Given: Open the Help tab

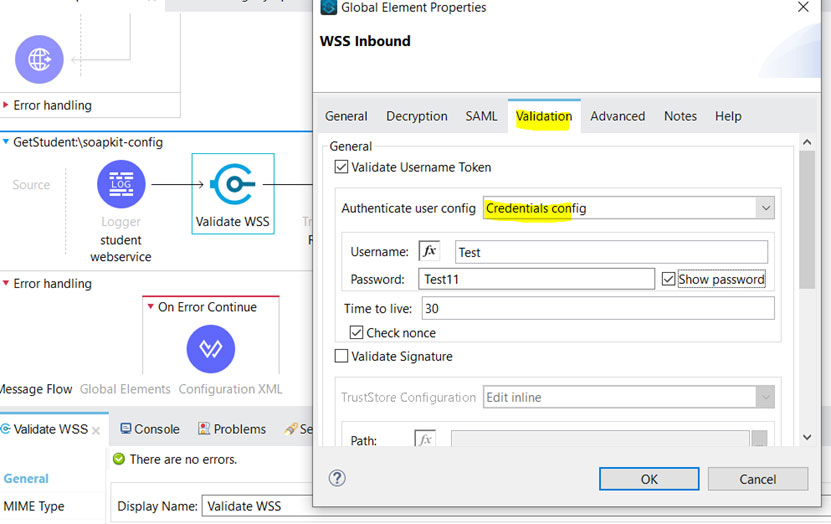Looking at the screenshot, I should tap(728, 116).
